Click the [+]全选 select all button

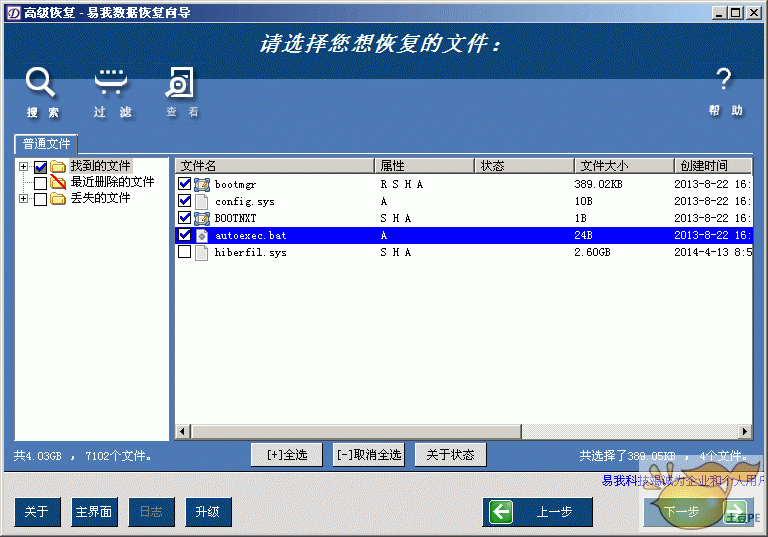coord(287,455)
